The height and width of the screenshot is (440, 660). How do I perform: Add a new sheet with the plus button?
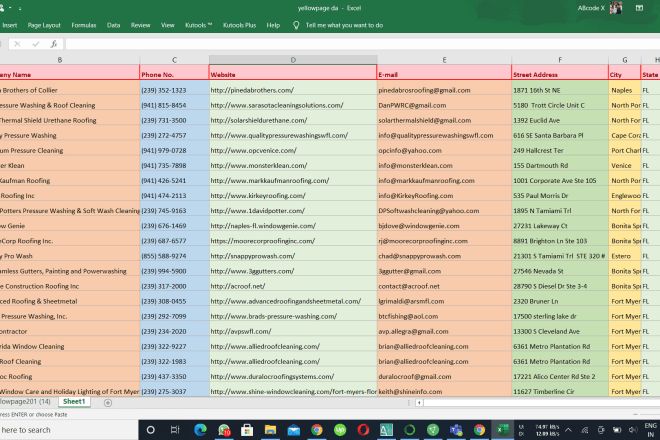(x=108, y=403)
